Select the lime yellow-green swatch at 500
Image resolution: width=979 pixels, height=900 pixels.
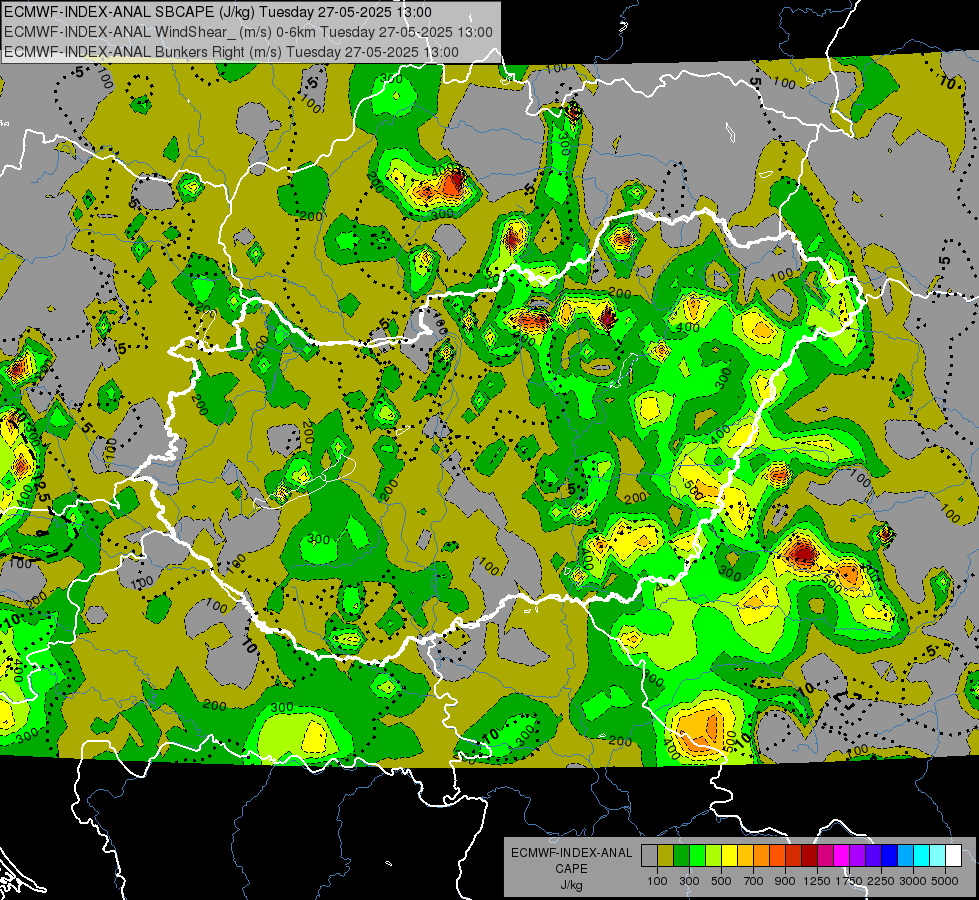(713, 856)
